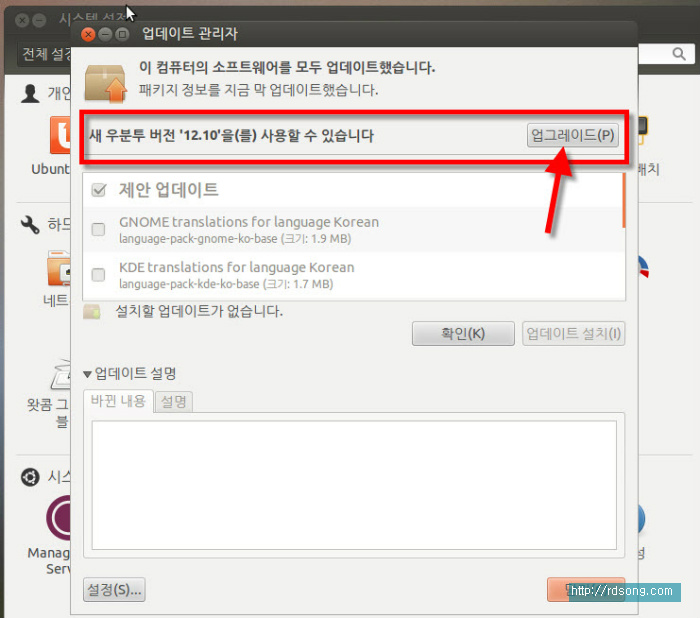Click the wrench hardware section icon

click(30, 223)
